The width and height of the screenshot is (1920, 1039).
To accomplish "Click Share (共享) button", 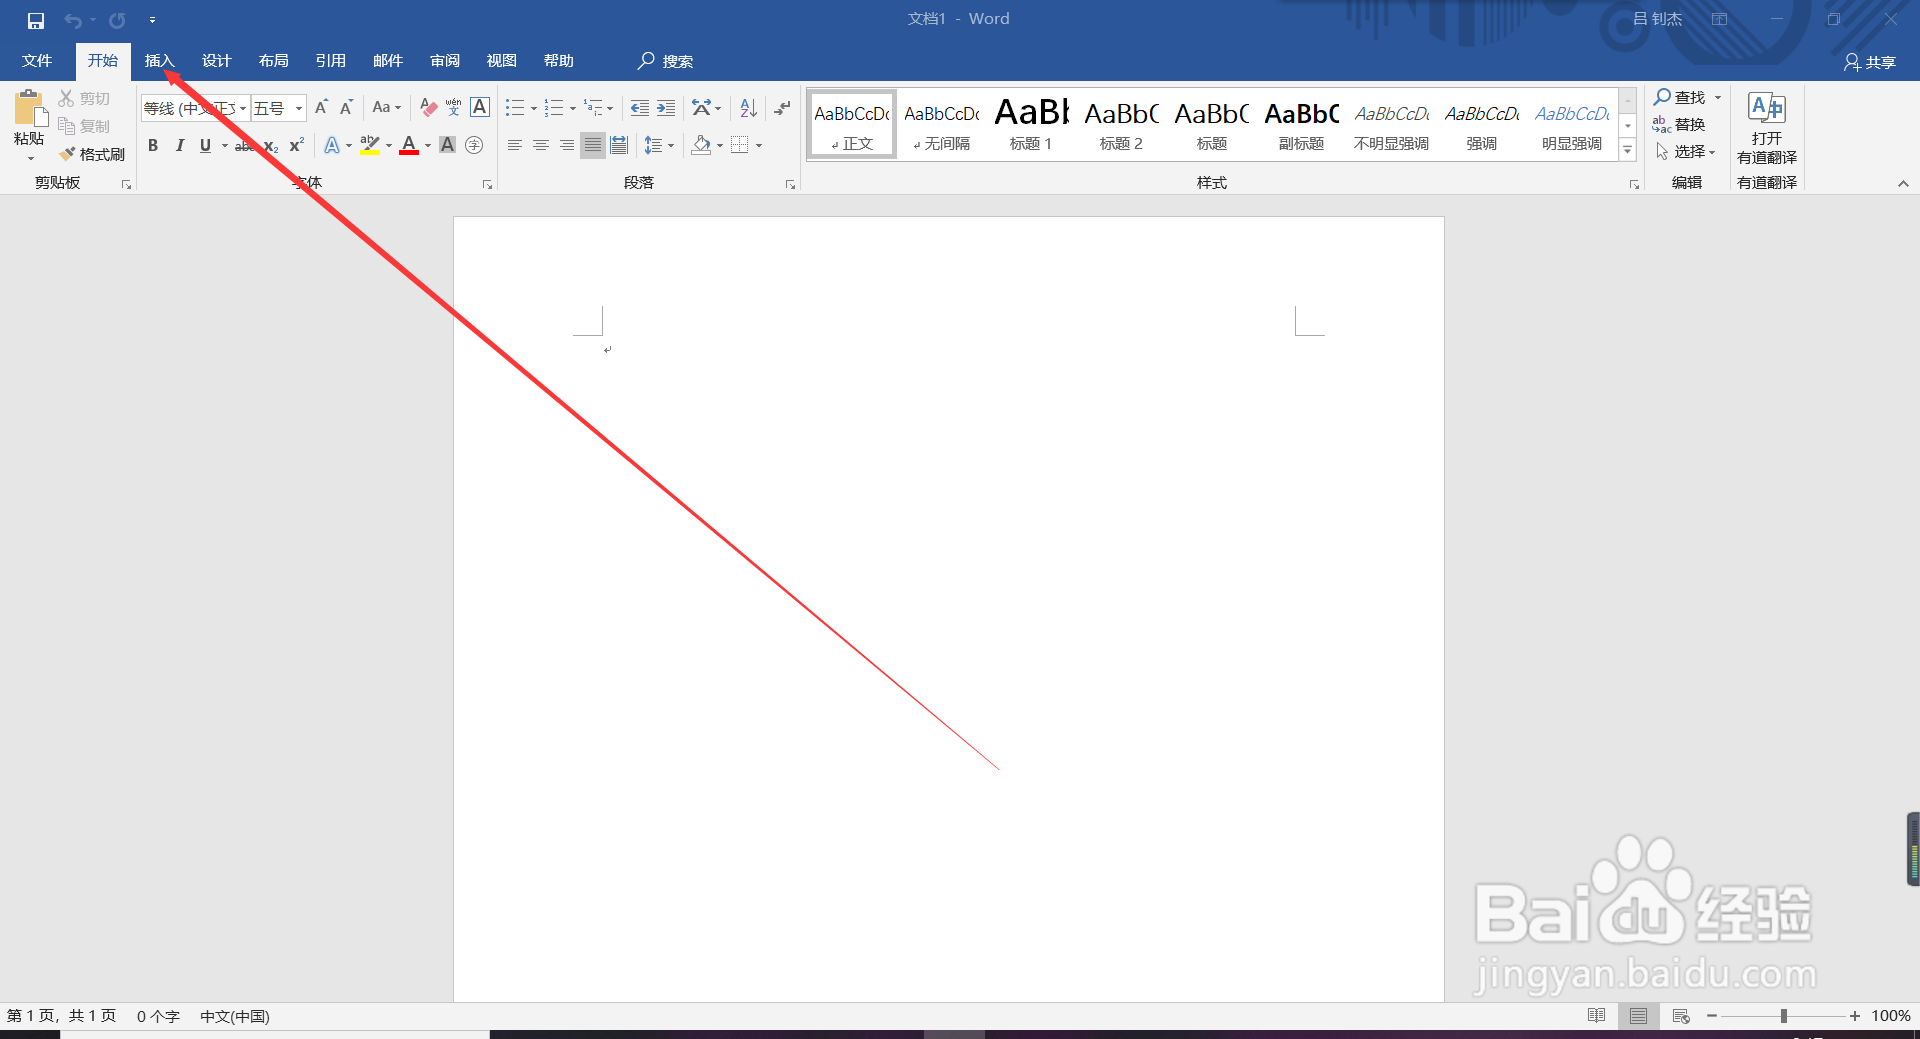I will coord(1869,62).
